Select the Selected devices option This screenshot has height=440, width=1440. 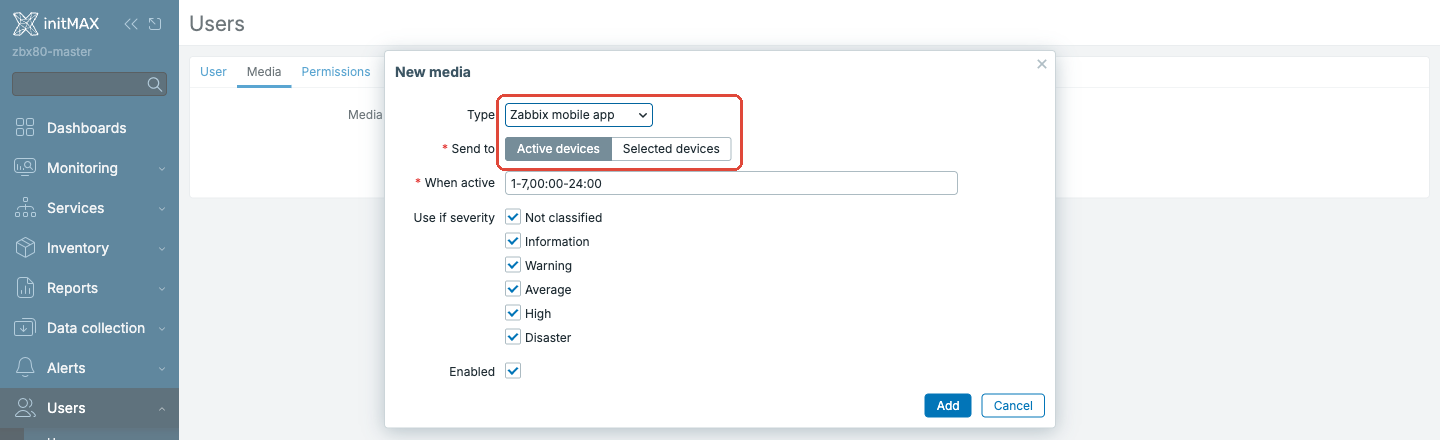[x=671, y=149]
